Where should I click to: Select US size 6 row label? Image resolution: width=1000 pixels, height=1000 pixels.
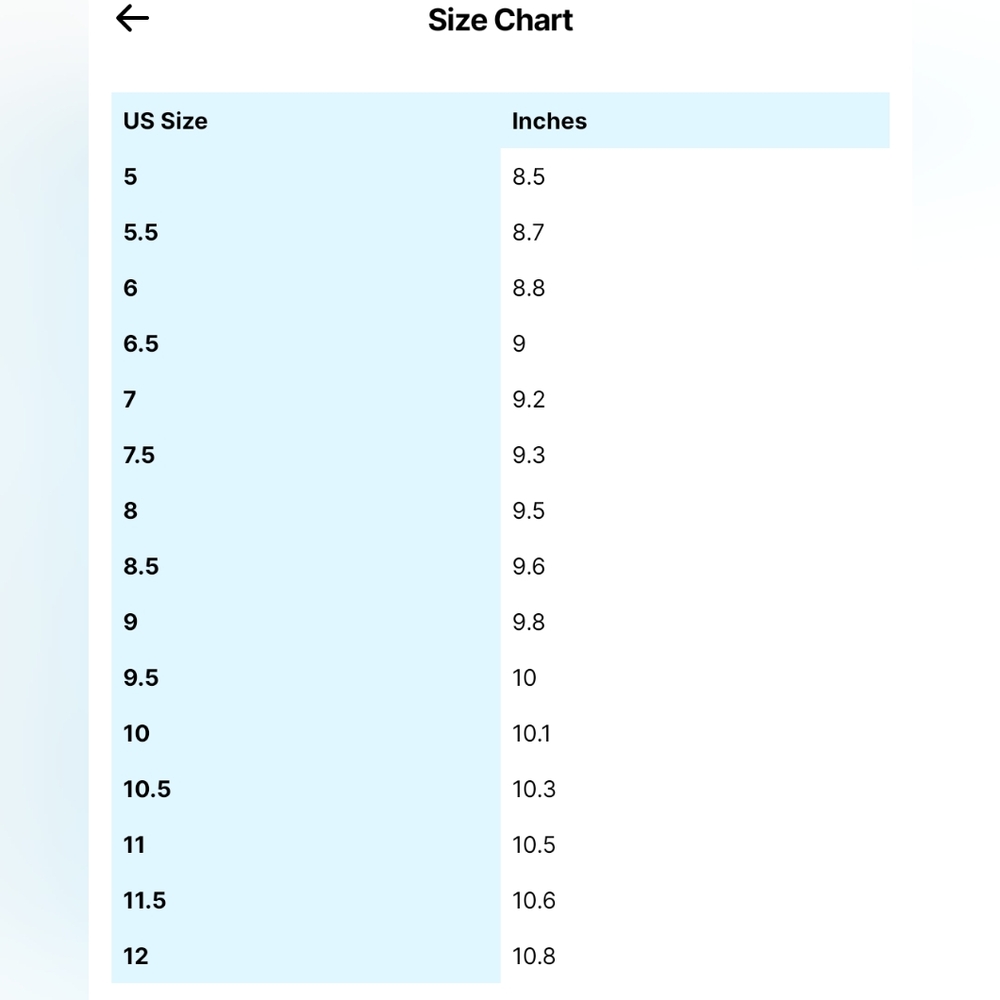[130, 288]
